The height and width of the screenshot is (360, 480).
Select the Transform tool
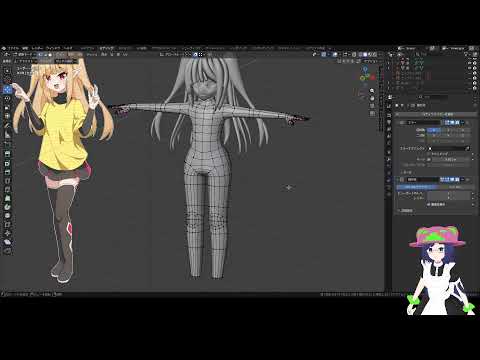click(x=7, y=116)
